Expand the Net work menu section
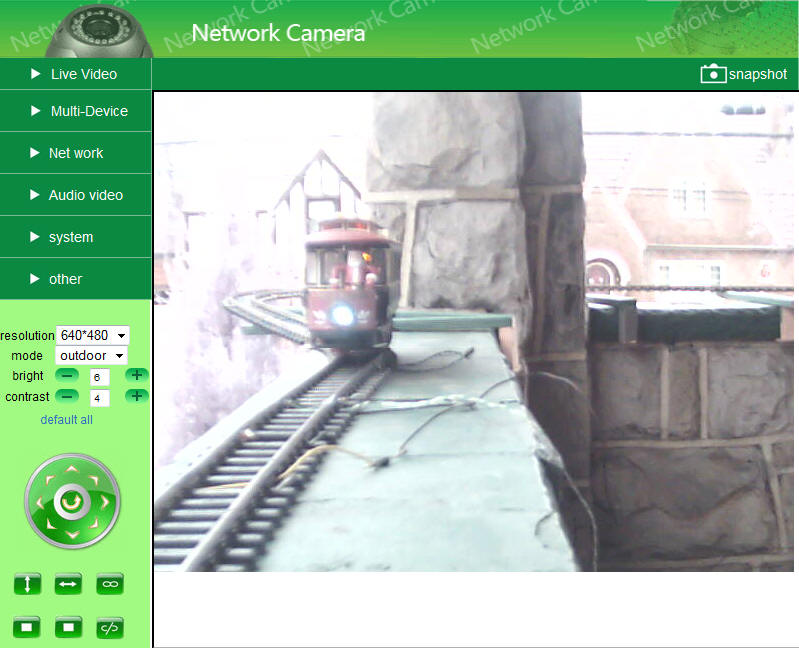This screenshot has height=648, width=799. tap(76, 153)
